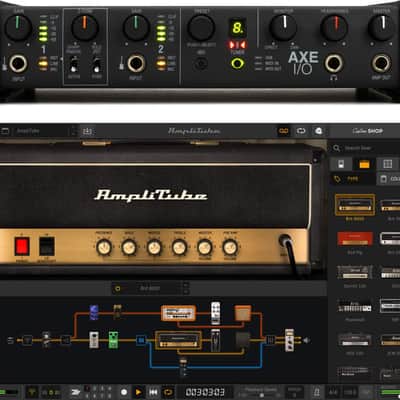Flip the JFET/Pure switch on AXE I/O
This screenshot has height=400, width=400.
tap(97, 65)
